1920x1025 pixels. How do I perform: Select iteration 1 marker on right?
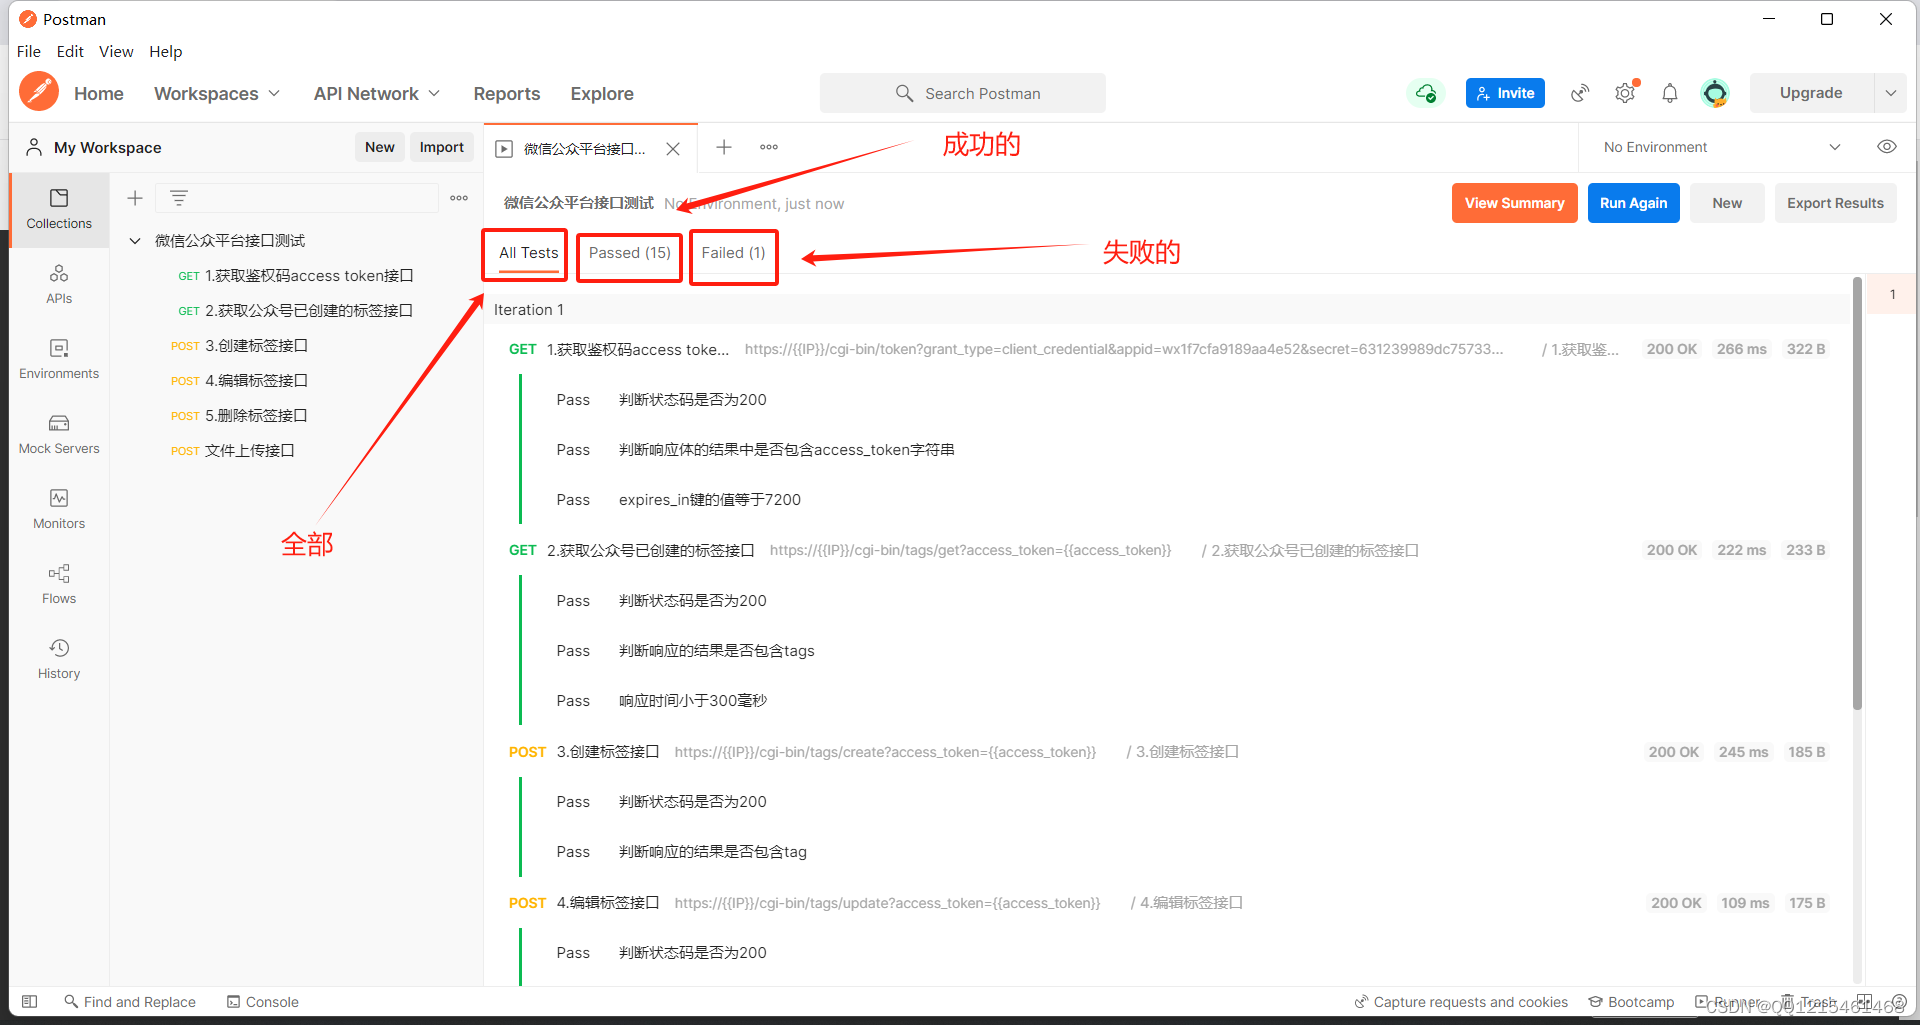coord(1892,294)
